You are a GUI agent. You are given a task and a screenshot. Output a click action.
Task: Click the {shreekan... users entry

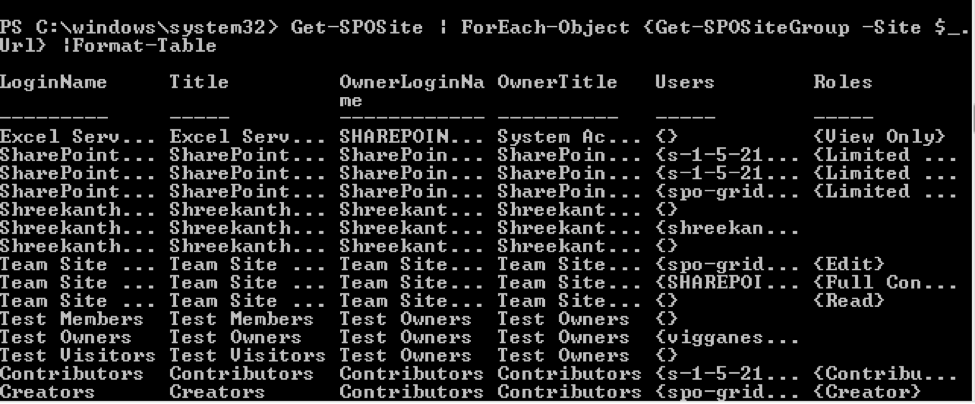[714, 228]
